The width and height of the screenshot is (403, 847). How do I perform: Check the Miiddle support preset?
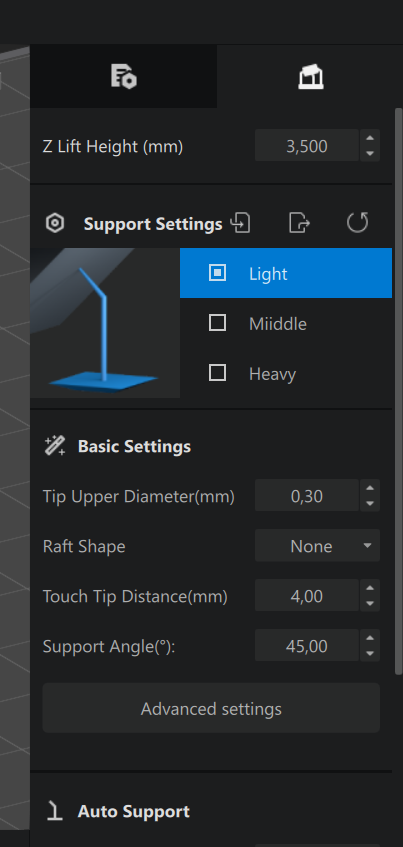[217, 323]
